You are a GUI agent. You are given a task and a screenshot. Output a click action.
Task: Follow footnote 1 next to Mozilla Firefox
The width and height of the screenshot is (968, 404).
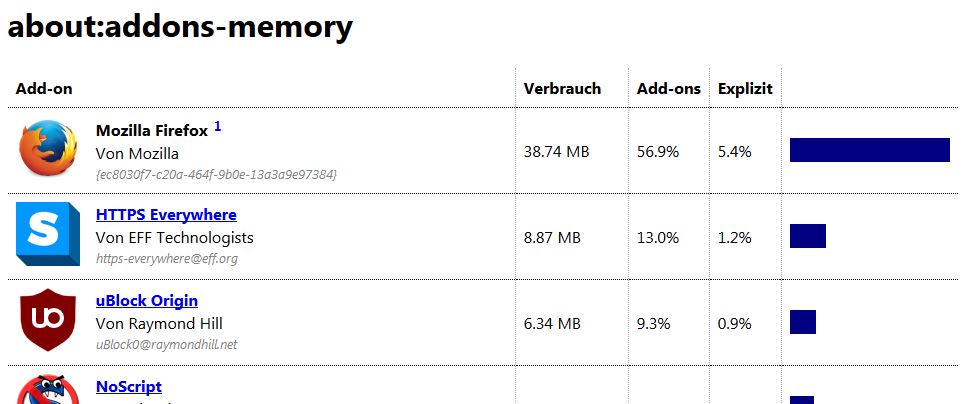point(218,127)
